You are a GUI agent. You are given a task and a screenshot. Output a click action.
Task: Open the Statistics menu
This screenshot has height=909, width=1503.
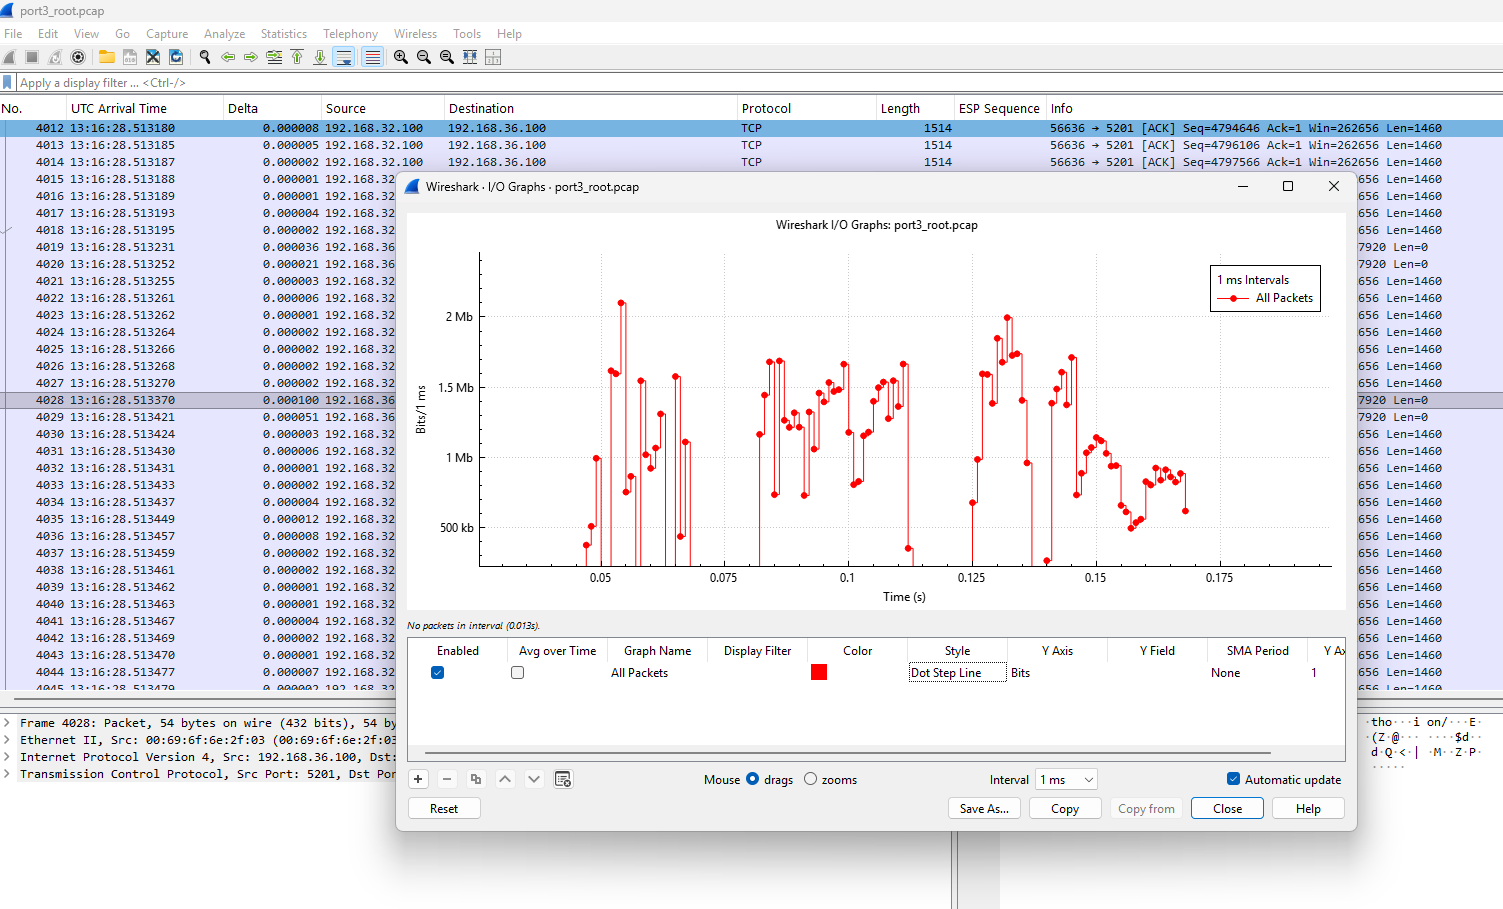(284, 34)
